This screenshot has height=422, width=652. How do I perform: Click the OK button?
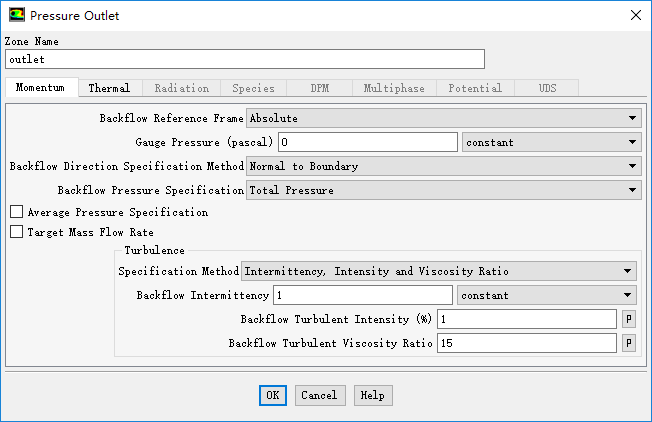273,395
